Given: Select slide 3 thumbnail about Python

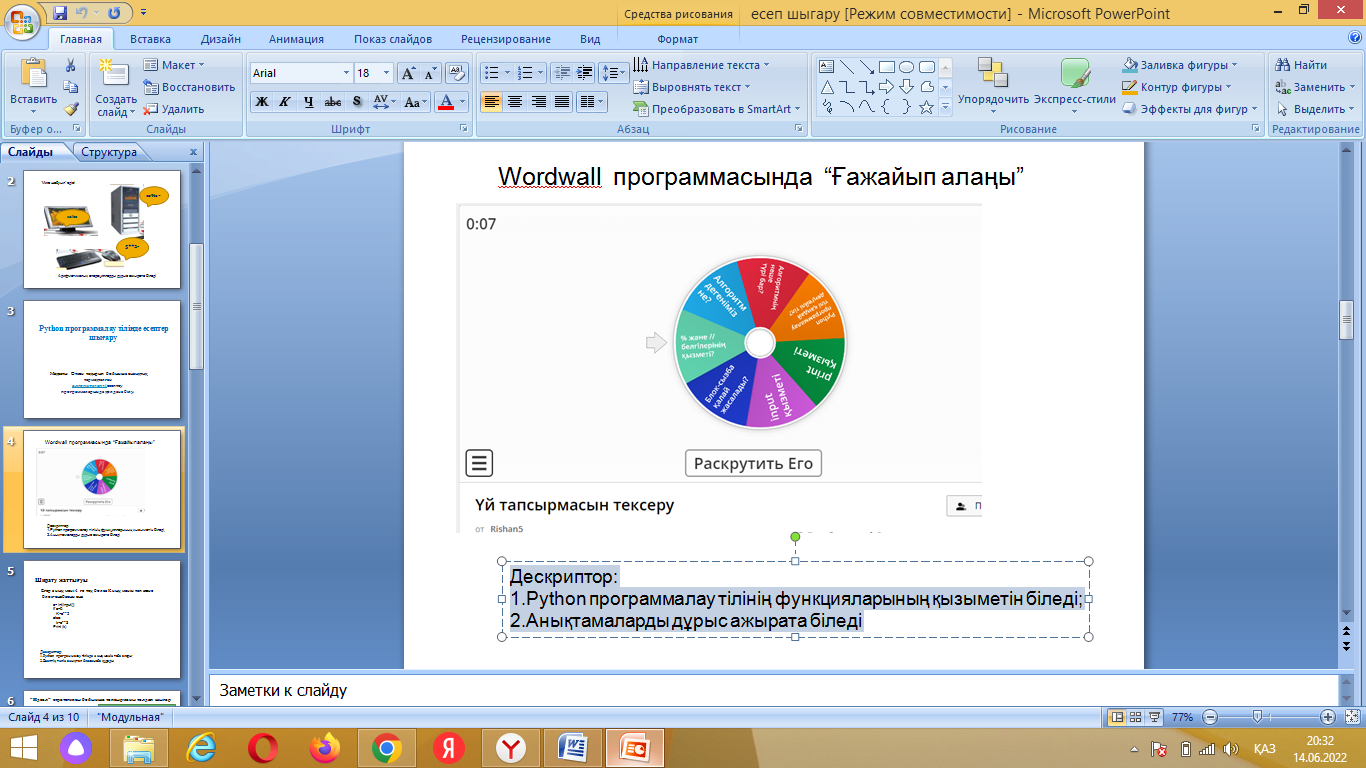Looking at the screenshot, I should pyautogui.click(x=104, y=359).
